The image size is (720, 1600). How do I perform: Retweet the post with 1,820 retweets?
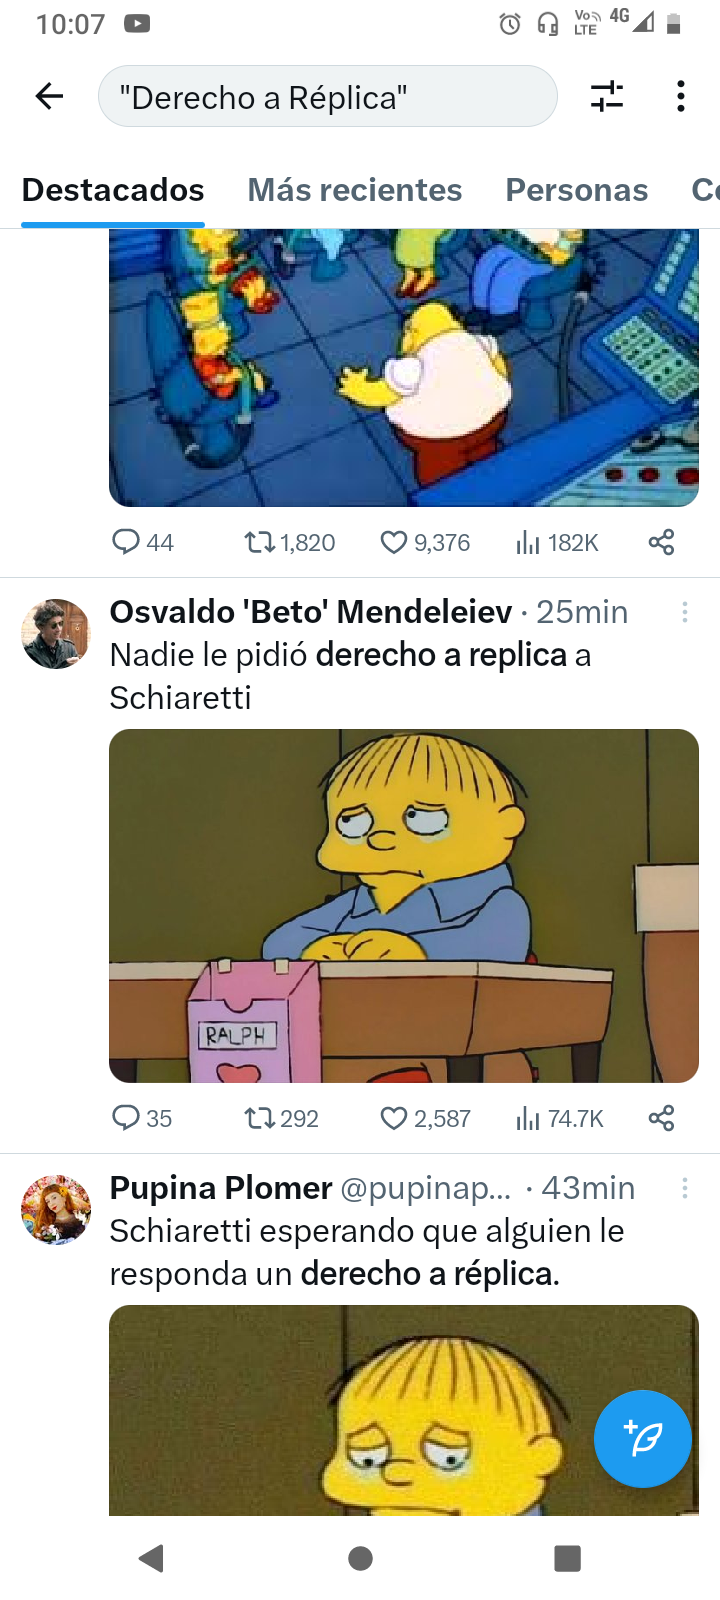pos(260,543)
